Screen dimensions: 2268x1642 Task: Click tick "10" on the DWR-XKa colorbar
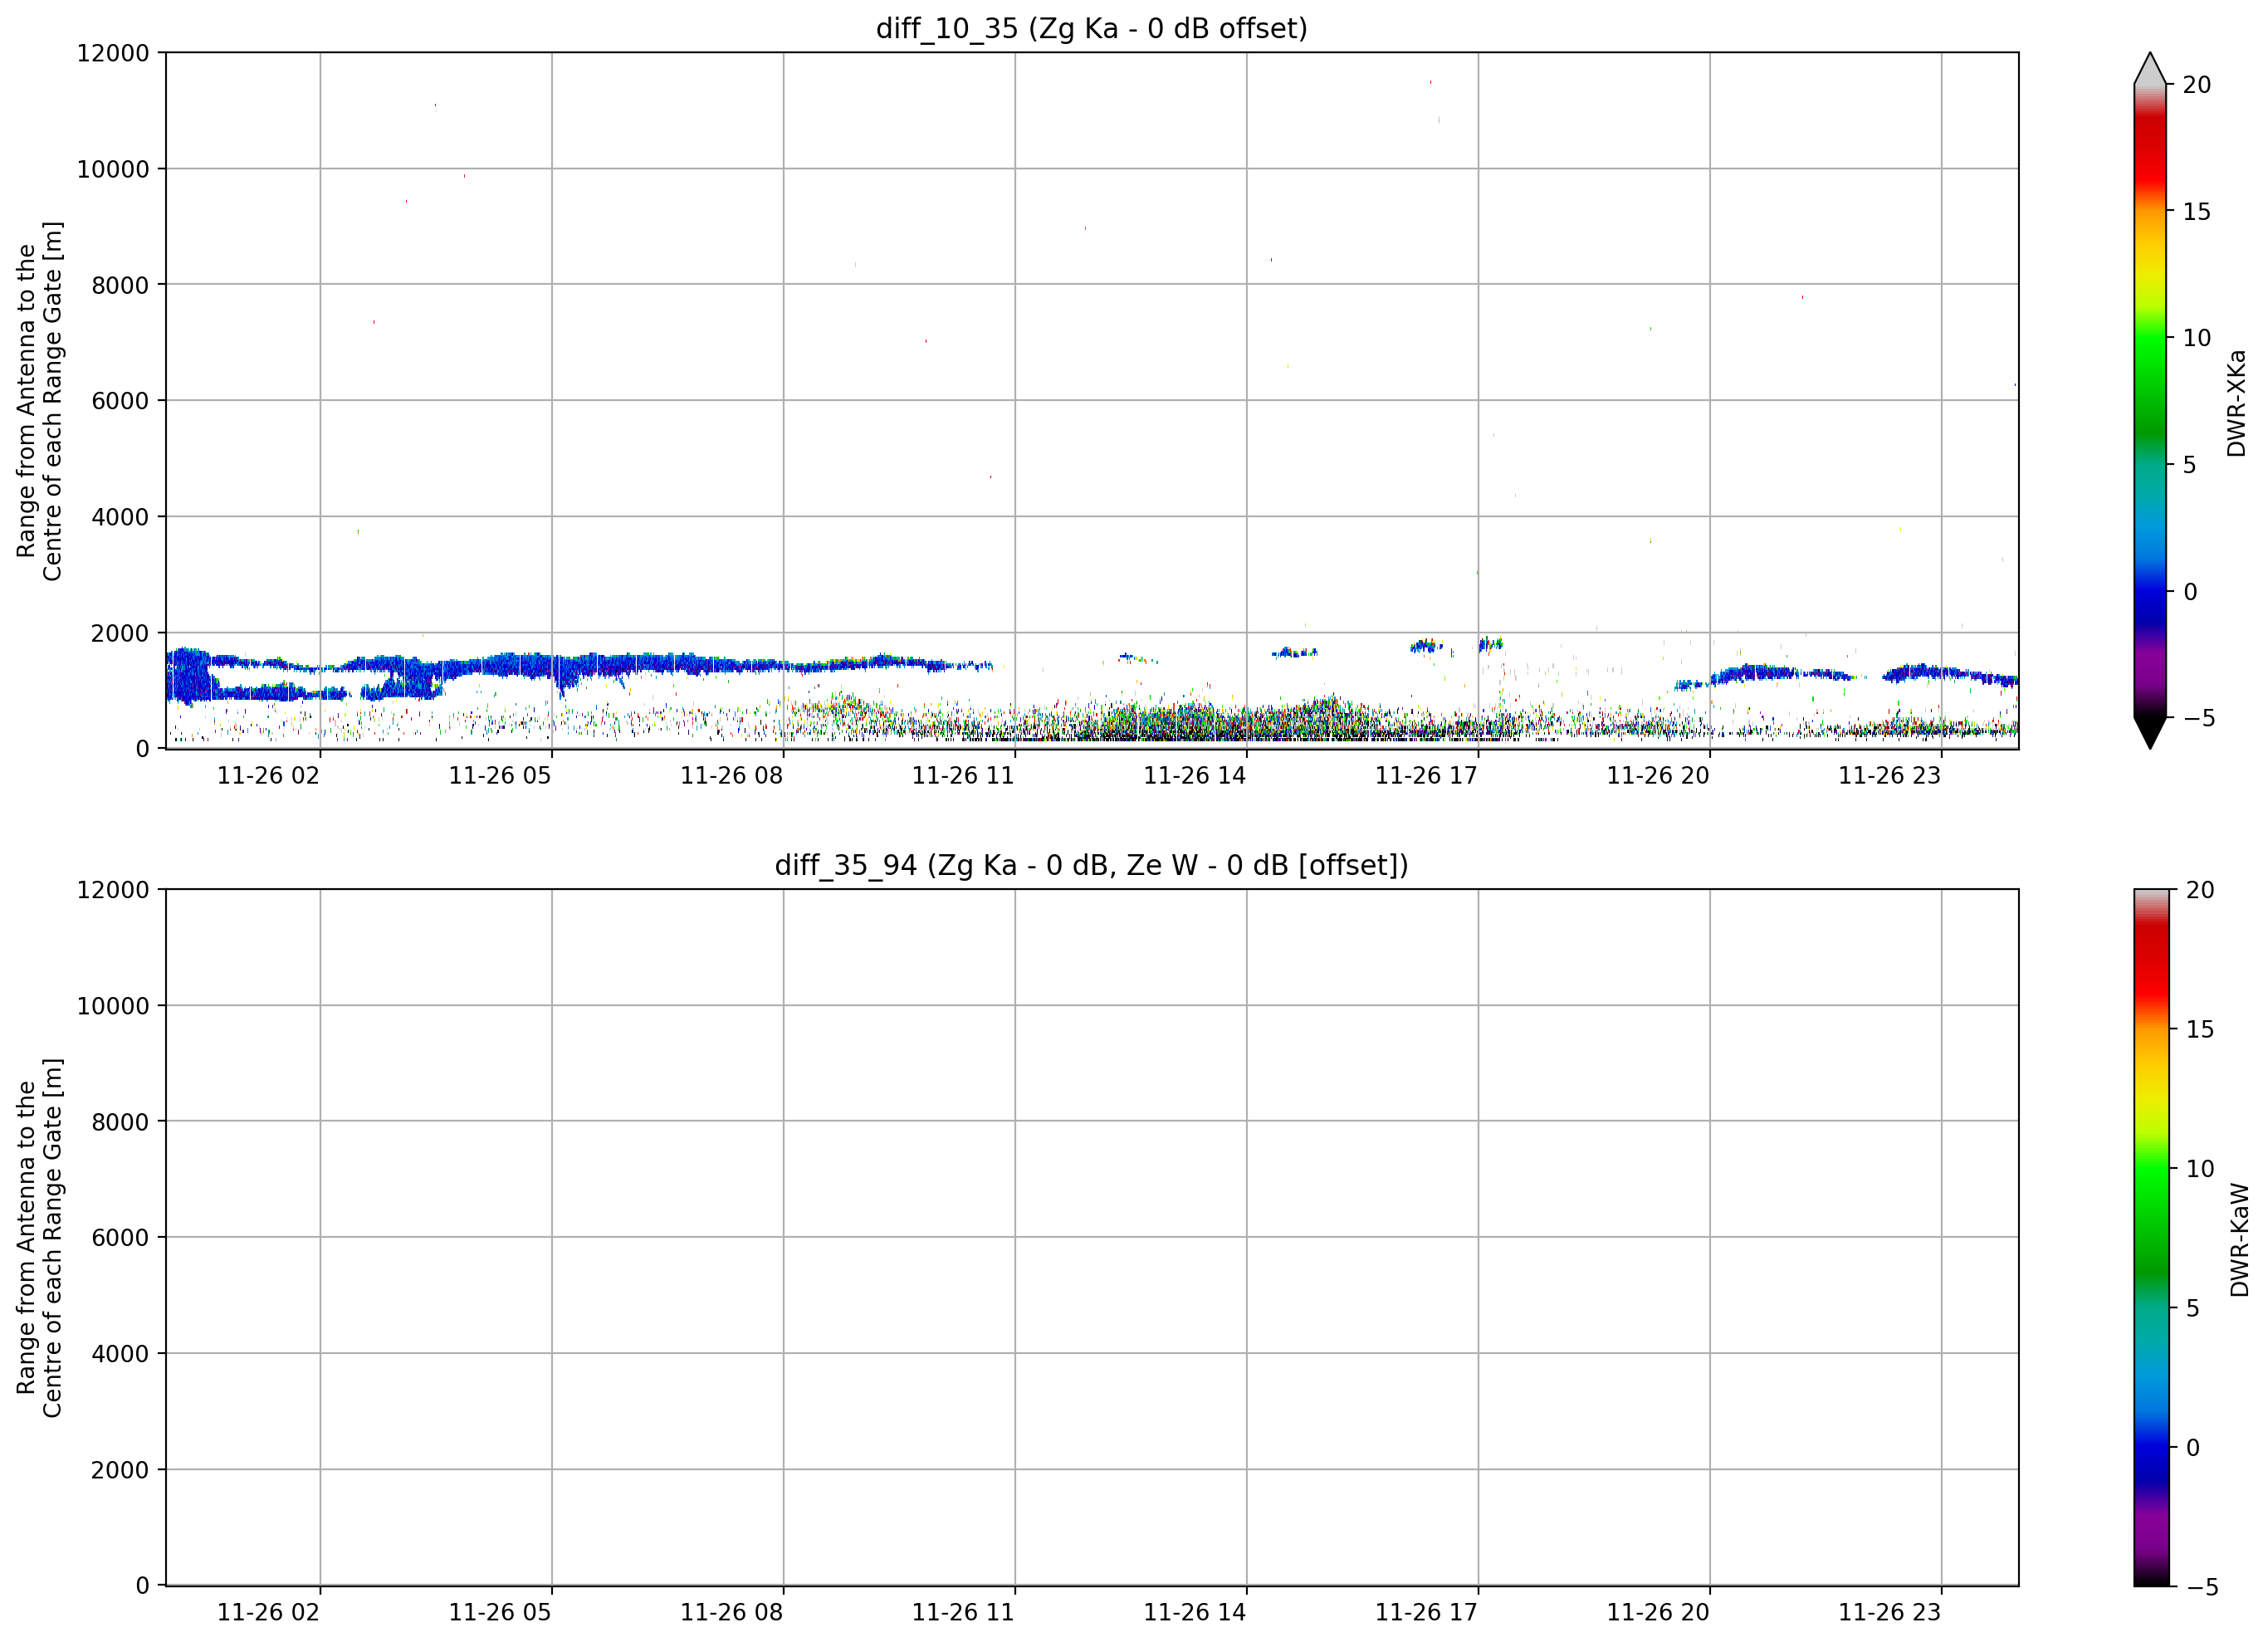[x=2197, y=338]
